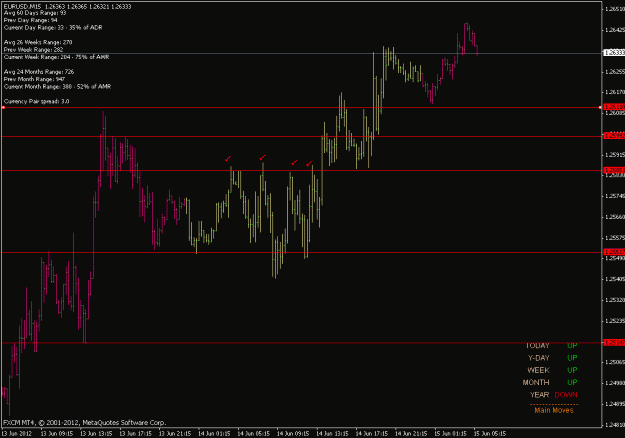Viewport: 625px width, 438px height.
Task: Click the TODAY trend label
Action: pos(537,346)
